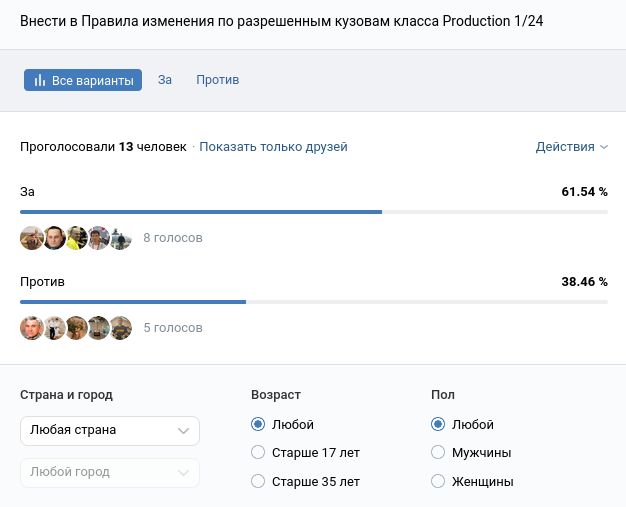Open the 5 голосов voter list
This screenshot has width=626, height=507.
coord(173,328)
